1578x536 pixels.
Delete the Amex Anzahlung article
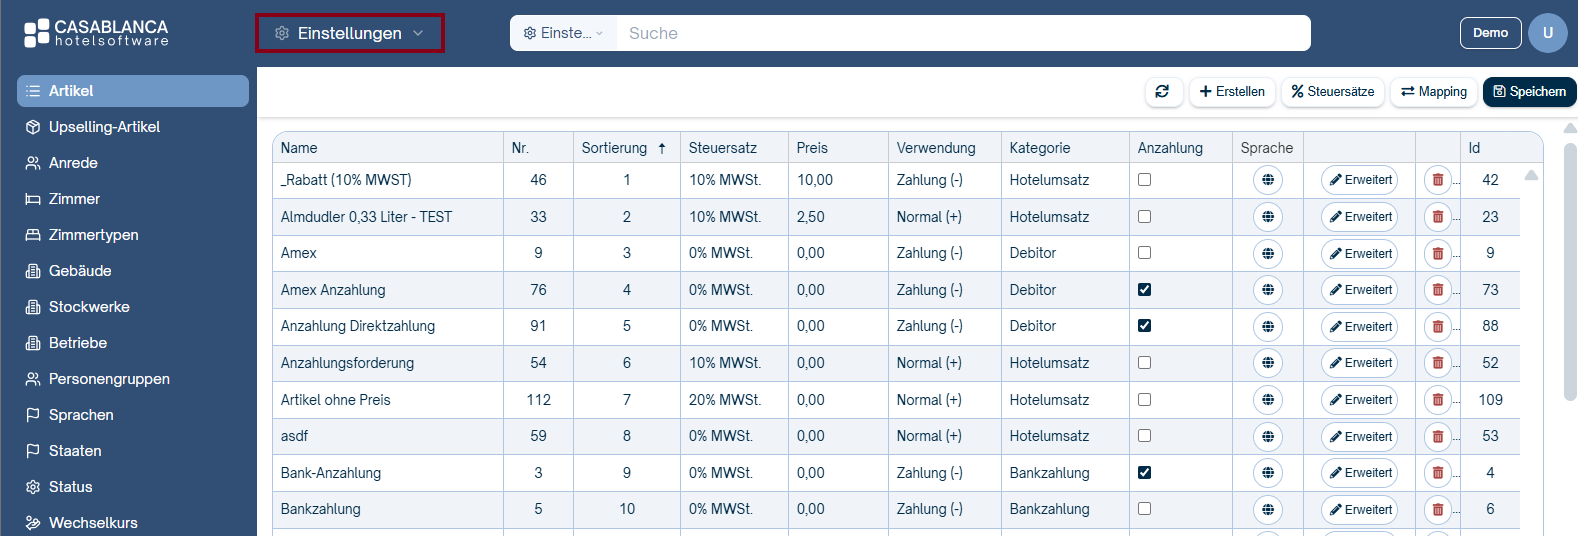(x=1438, y=290)
